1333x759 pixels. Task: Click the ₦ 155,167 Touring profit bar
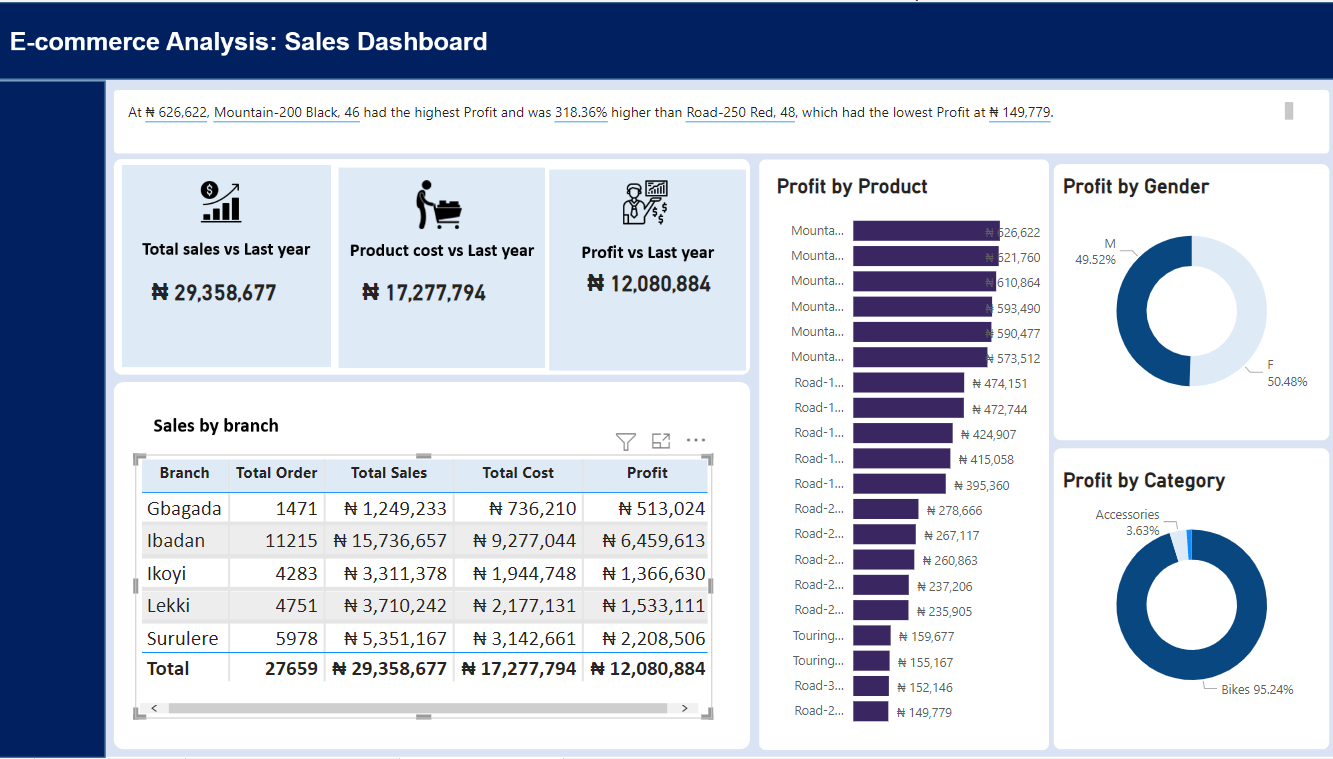(871, 661)
